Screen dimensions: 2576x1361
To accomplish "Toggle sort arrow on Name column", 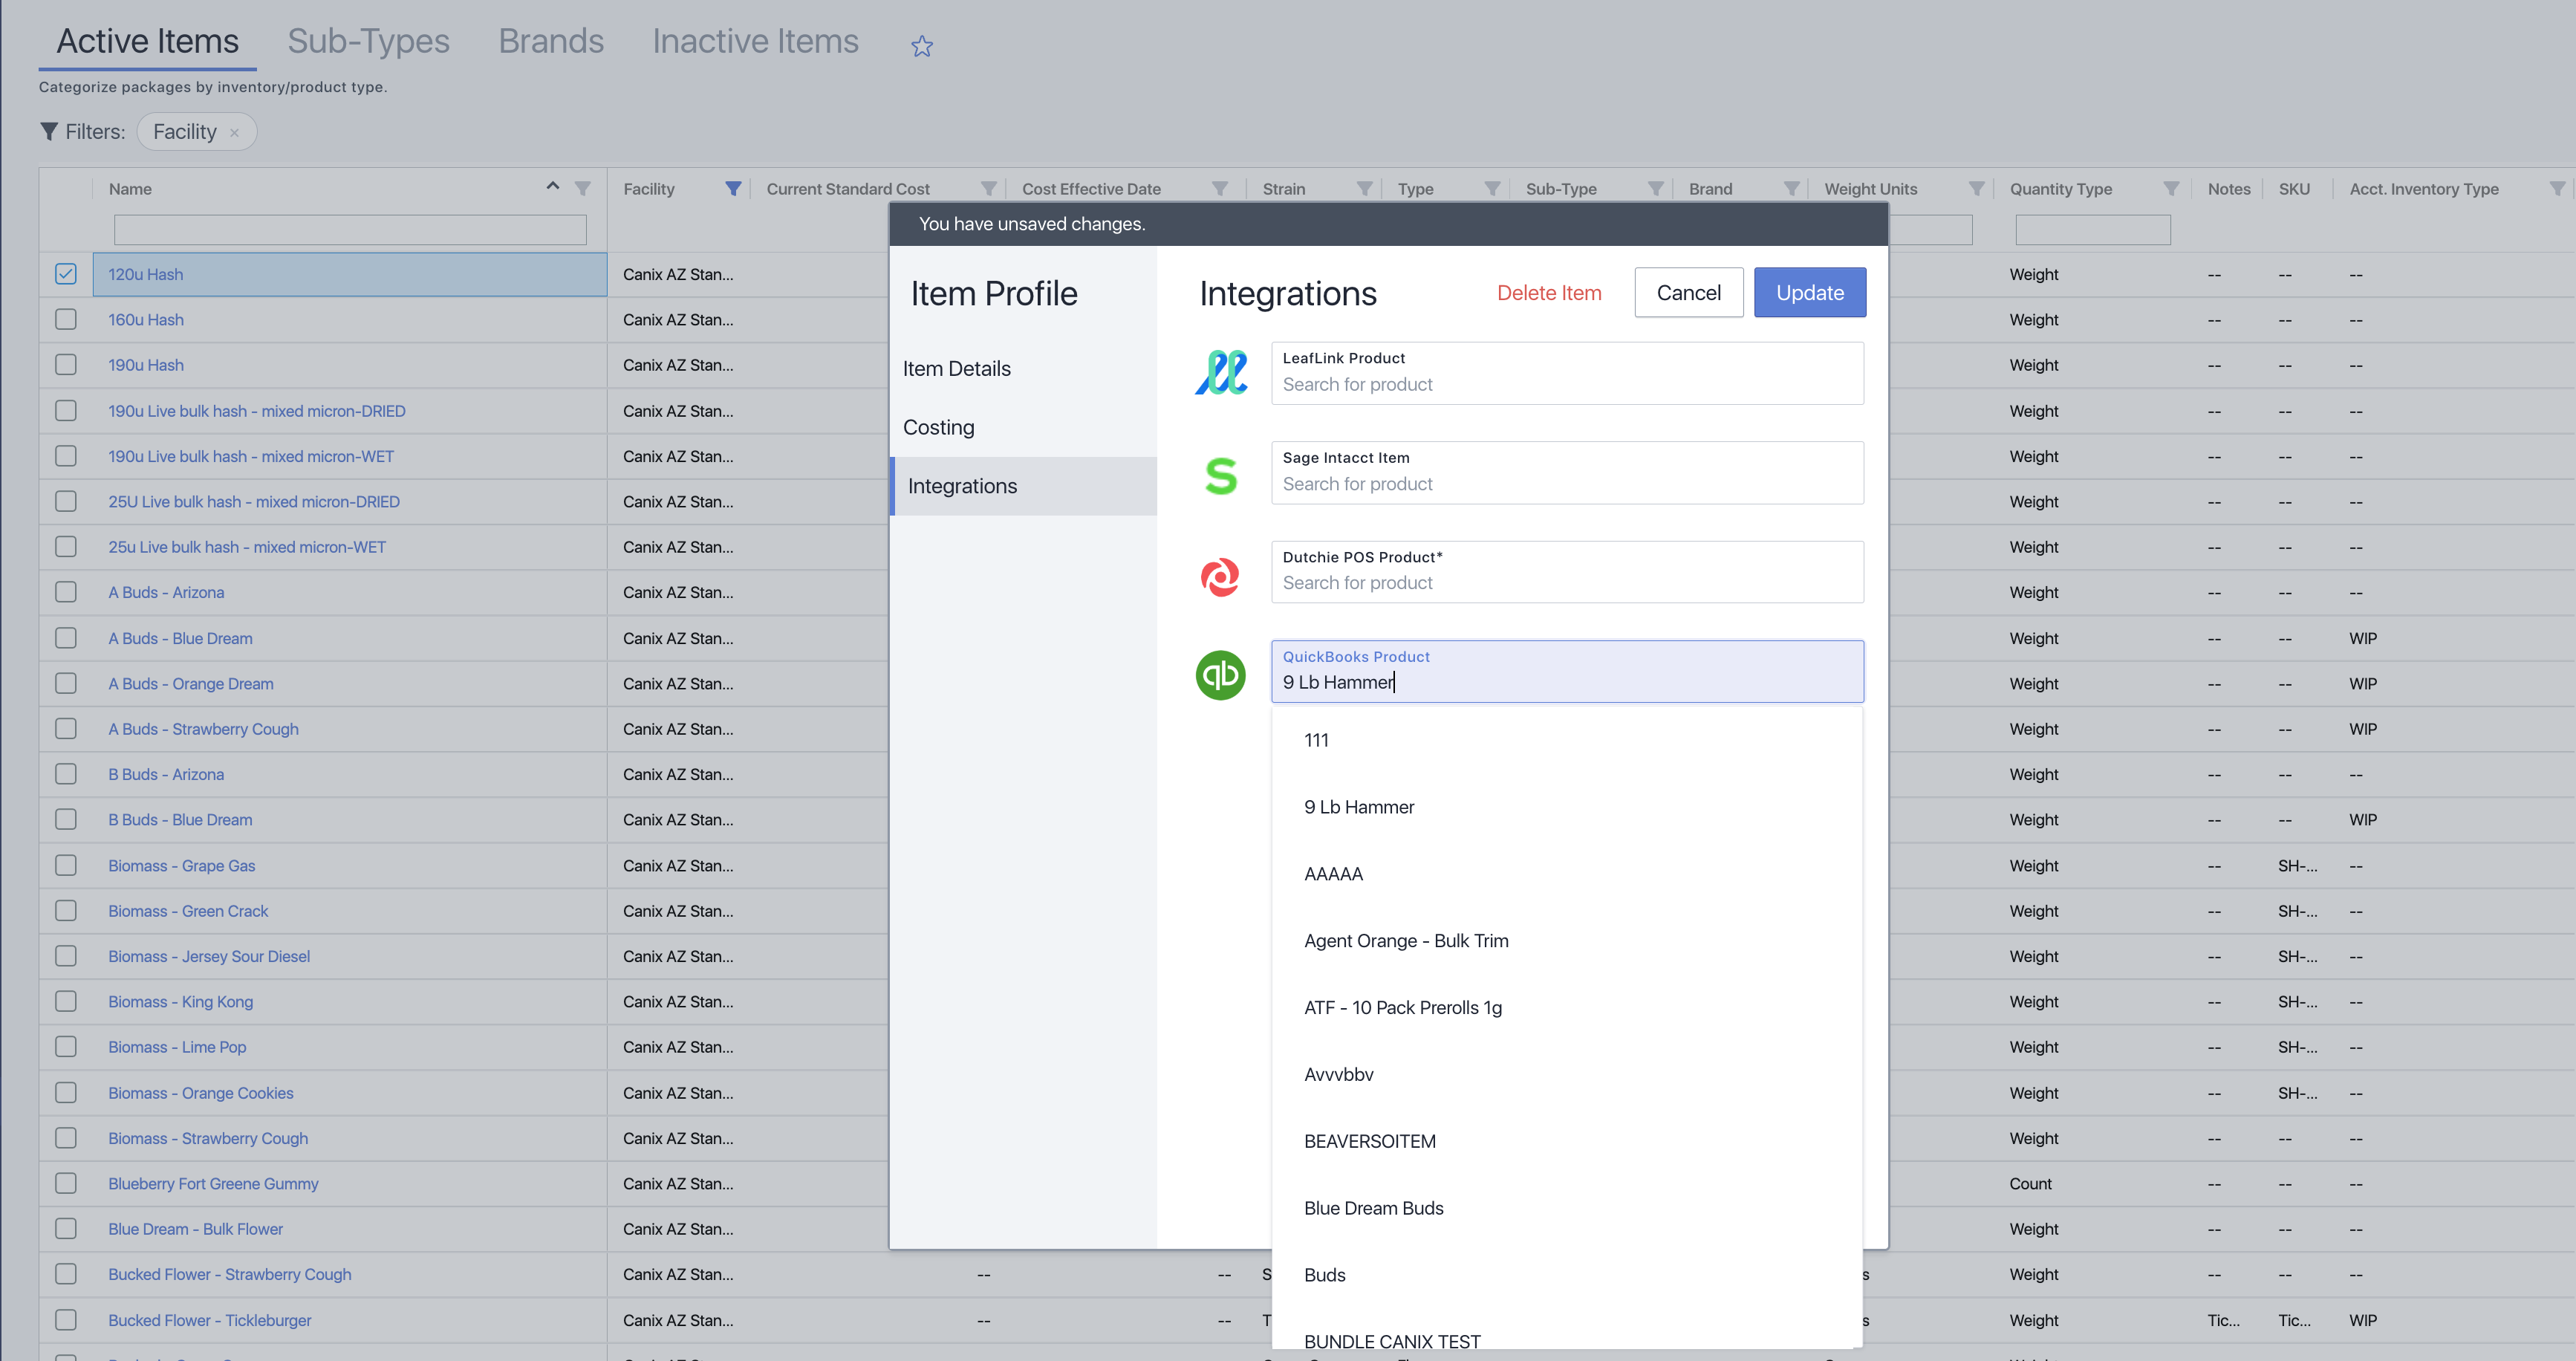I will coord(552,186).
